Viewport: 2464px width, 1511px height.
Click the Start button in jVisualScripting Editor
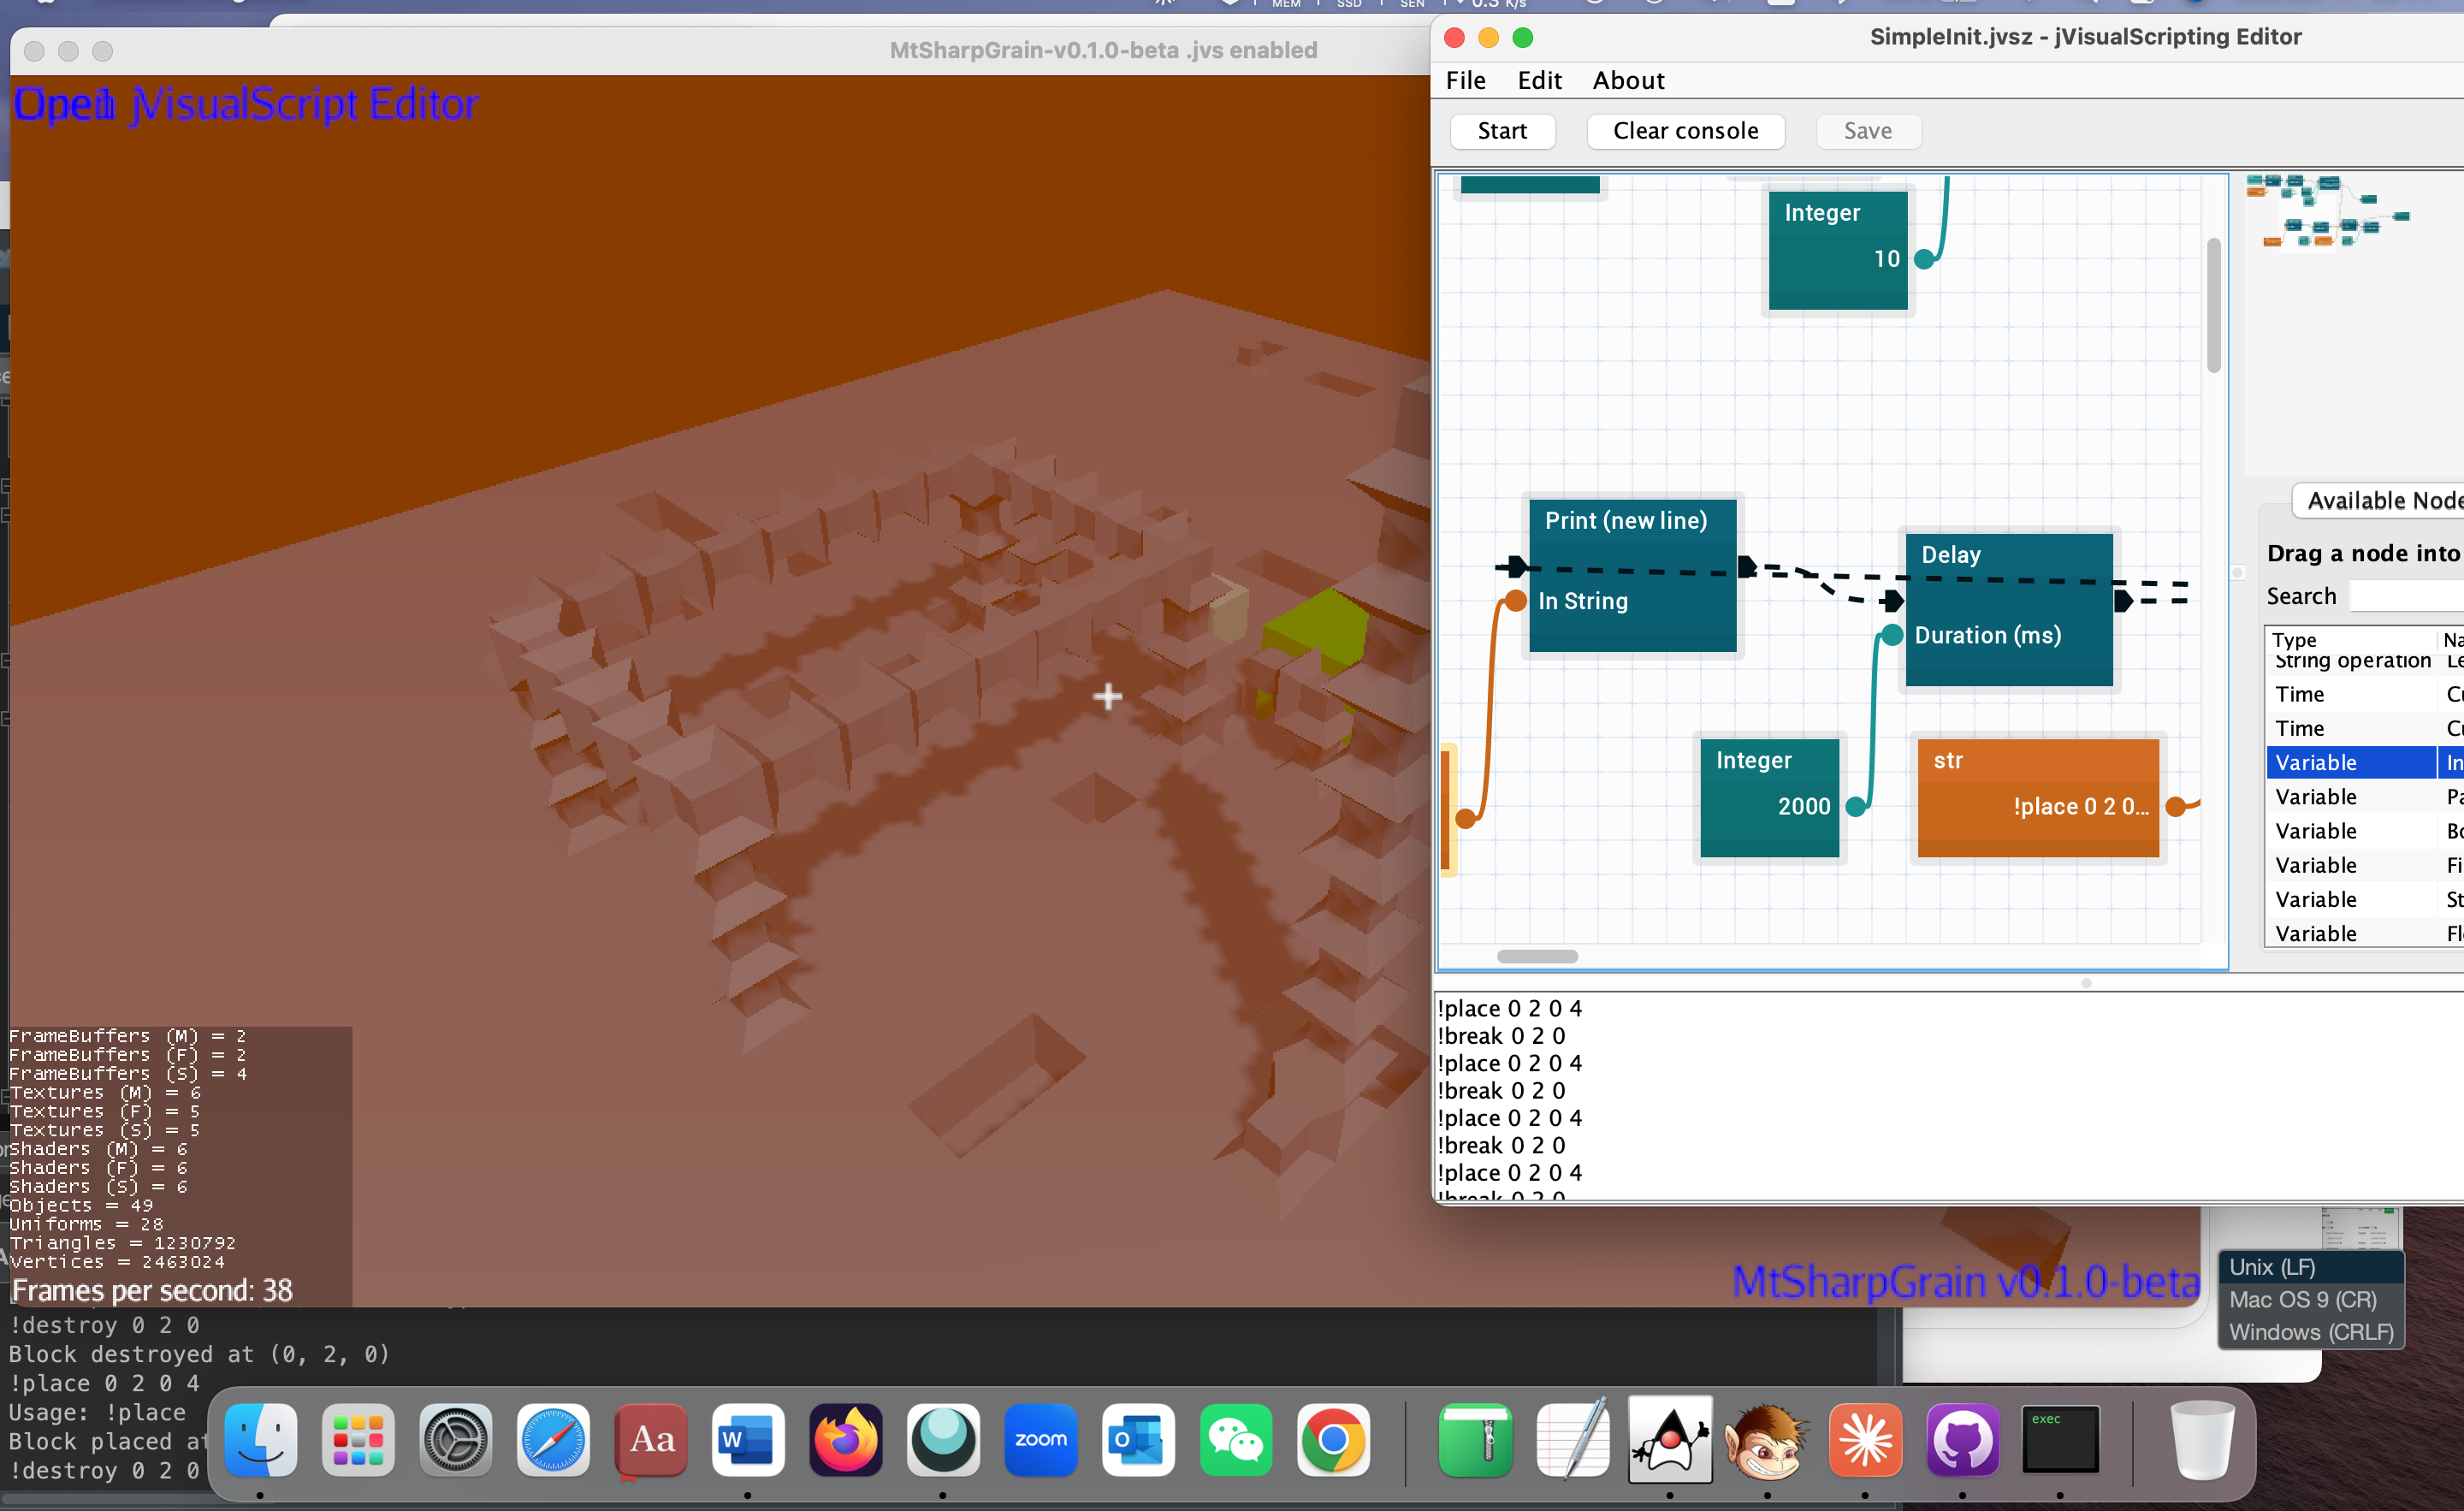pyautogui.click(x=1502, y=131)
